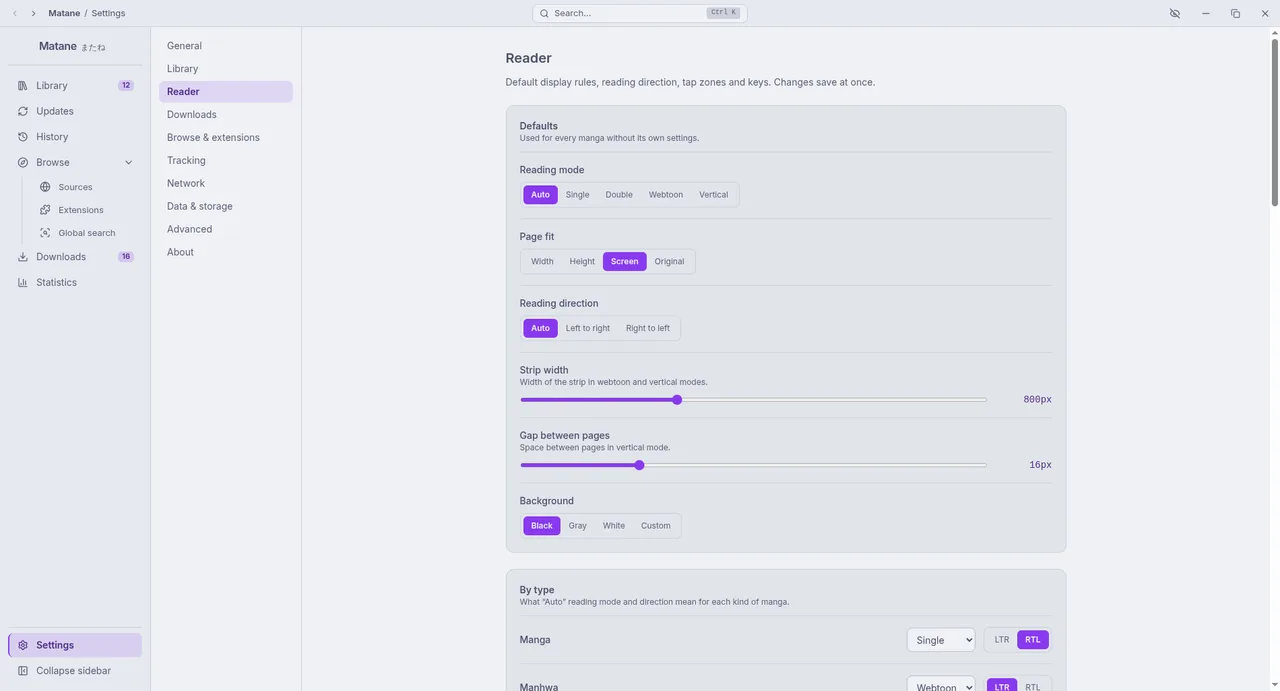Set Reading direction to Right to left

click(x=648, y=328)
